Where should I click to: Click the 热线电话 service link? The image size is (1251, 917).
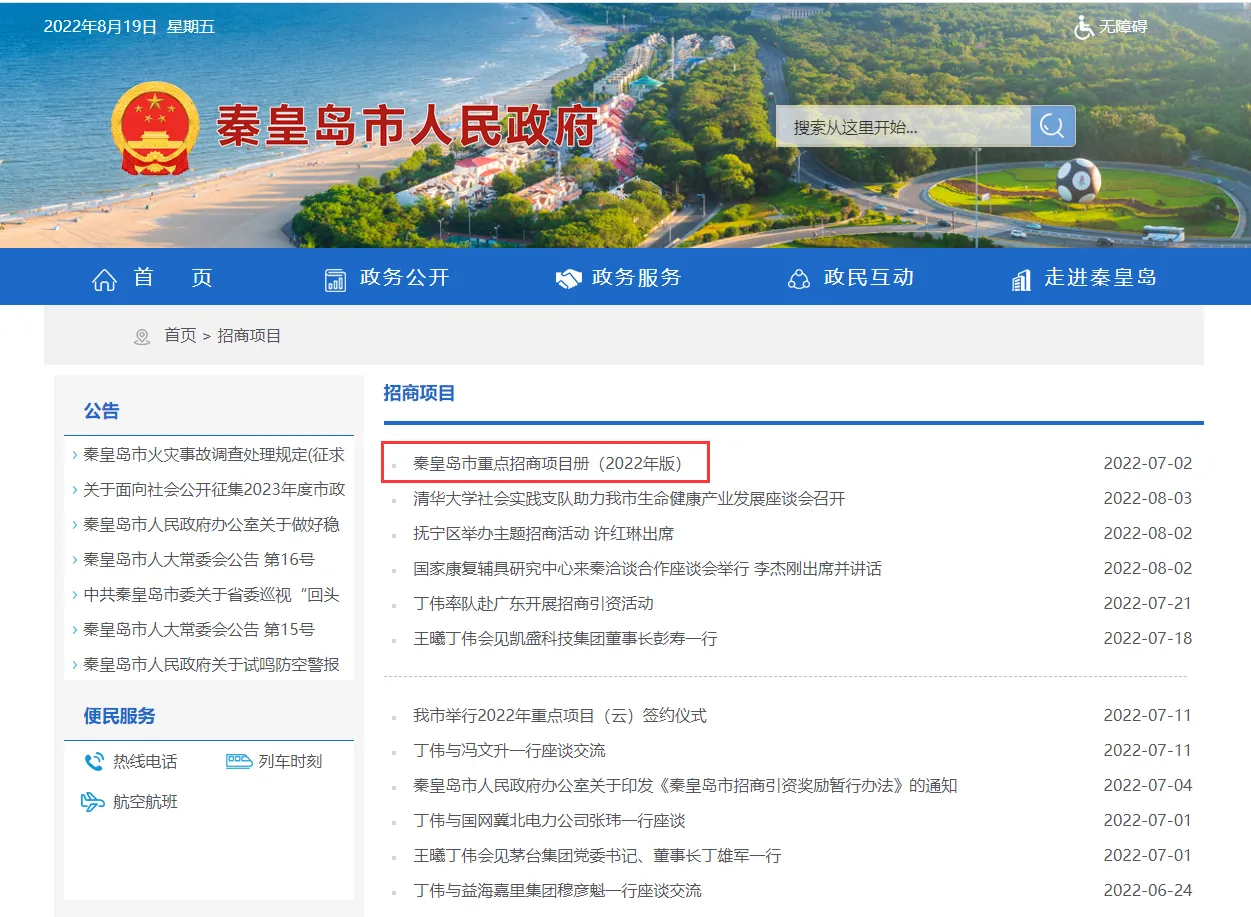tap(145, 762)
